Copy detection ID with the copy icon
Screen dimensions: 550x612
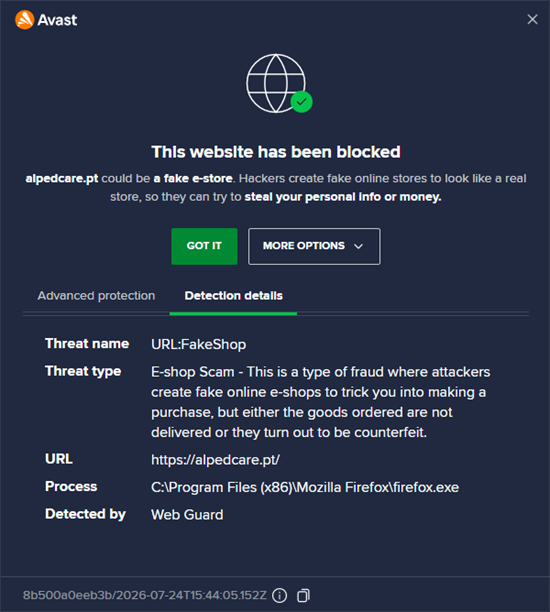(303, 595)
